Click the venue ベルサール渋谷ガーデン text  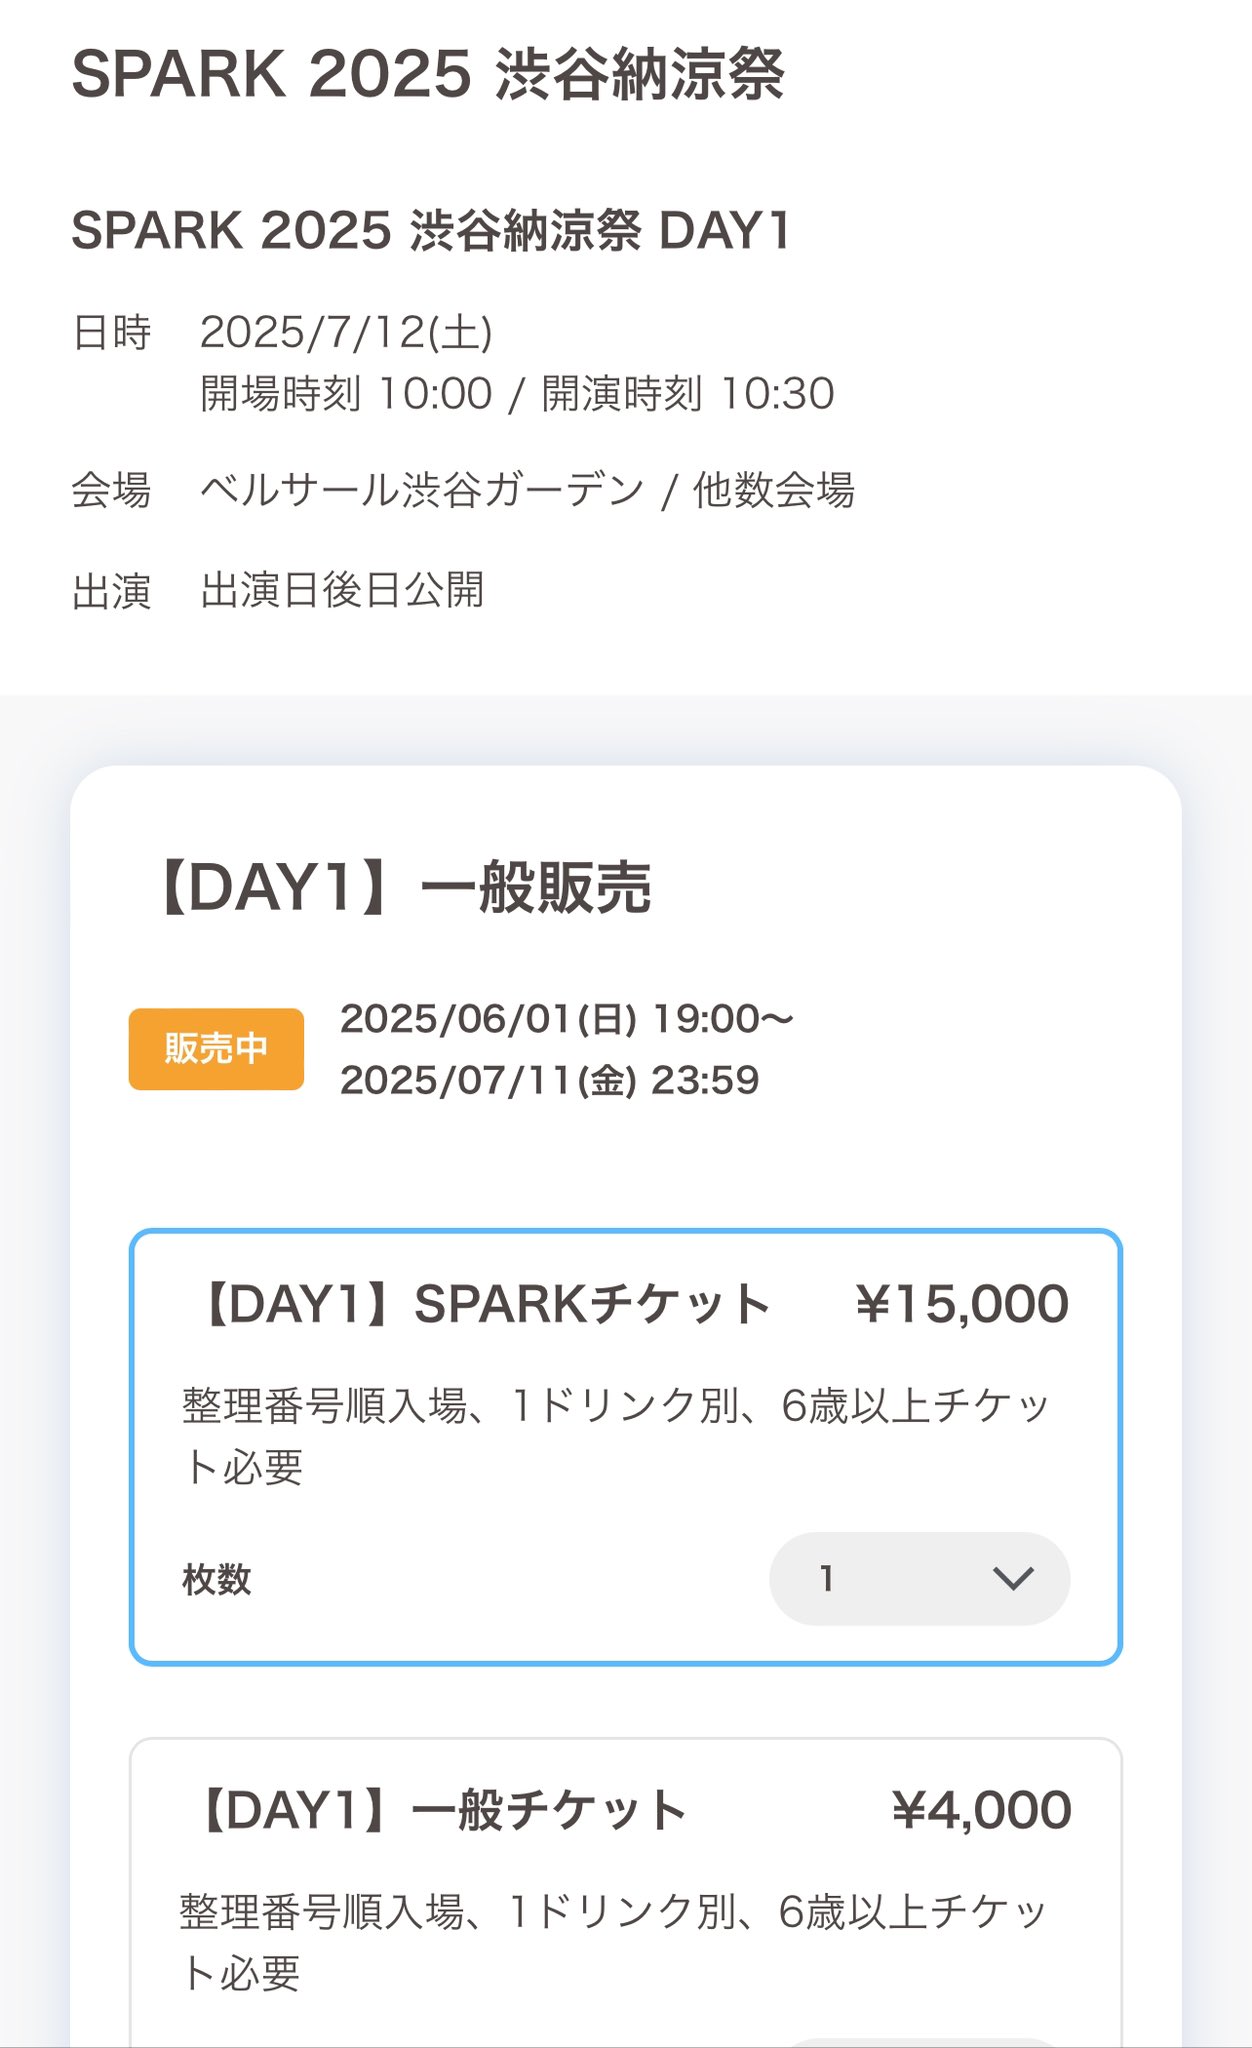tap(422, 490)
